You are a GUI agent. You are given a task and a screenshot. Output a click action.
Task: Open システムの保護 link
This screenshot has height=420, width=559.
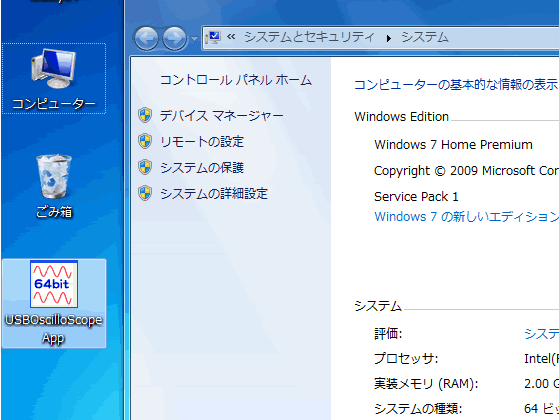coord(202,168)
